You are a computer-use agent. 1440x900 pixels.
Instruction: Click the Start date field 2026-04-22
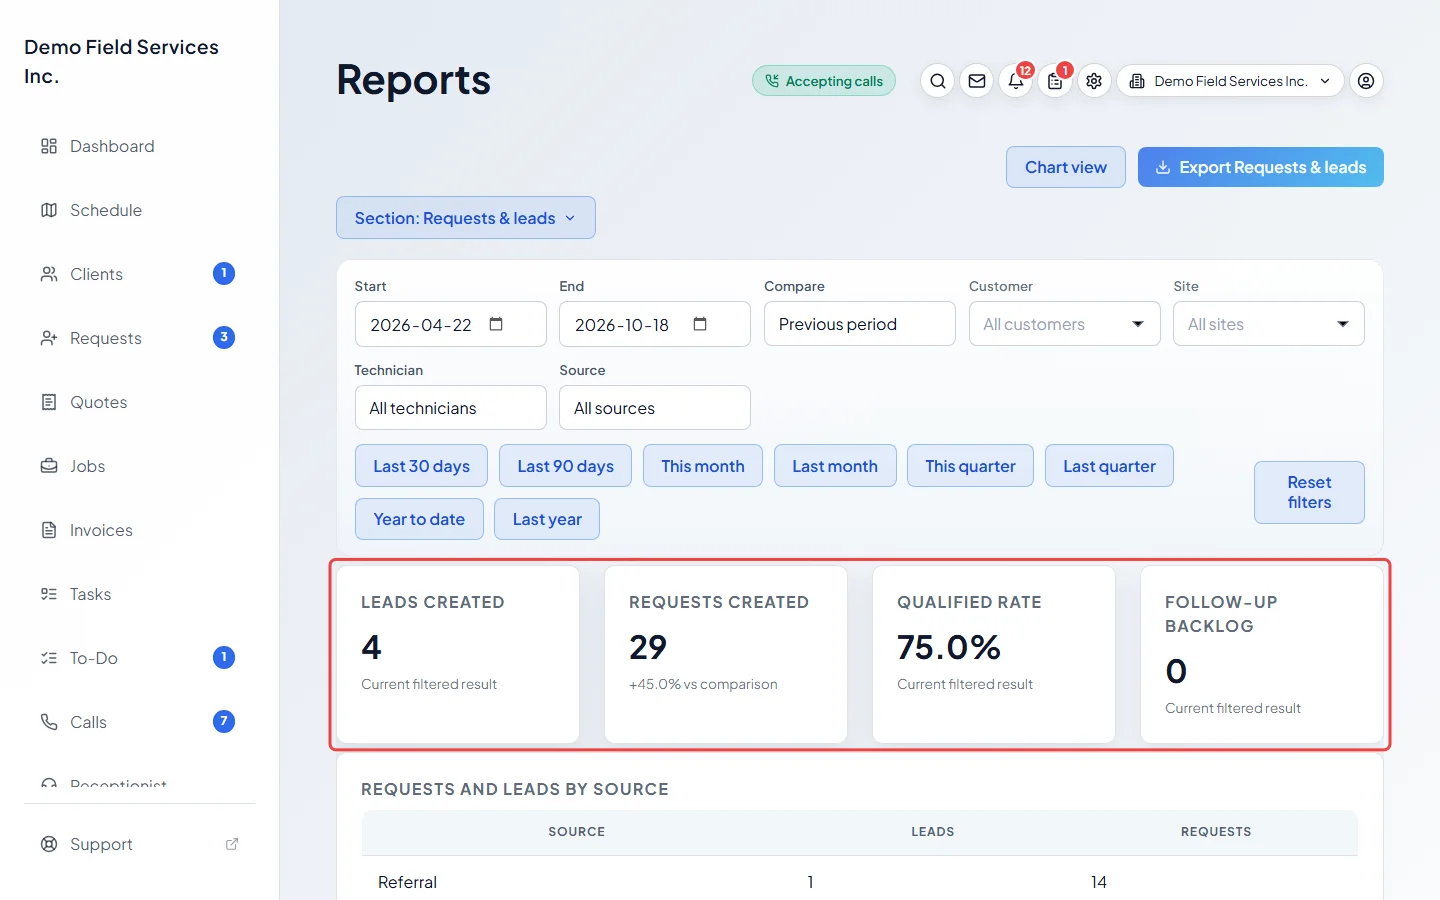coord(450,324)
